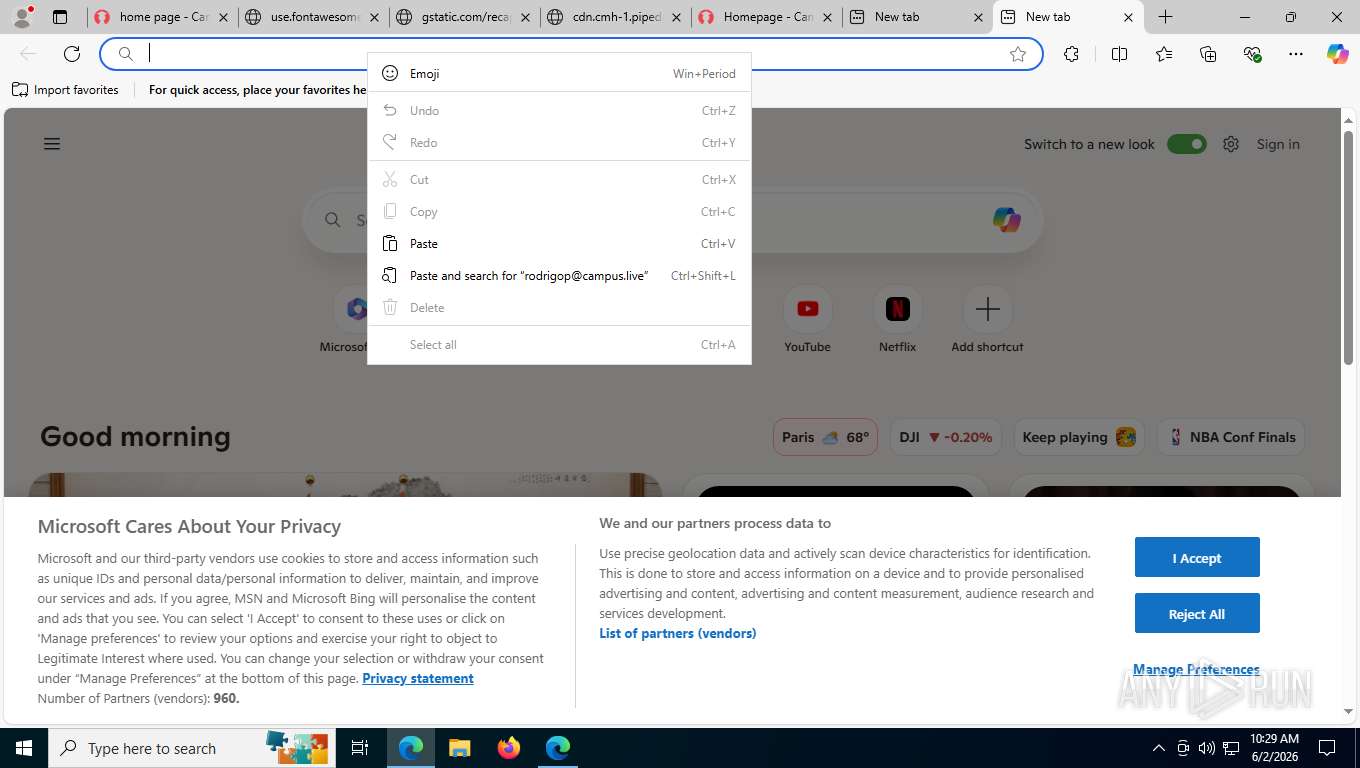1360x768 pixels.
Task: Launch the Copilot icon in toolbar
Action: [x=1337, y=54]
